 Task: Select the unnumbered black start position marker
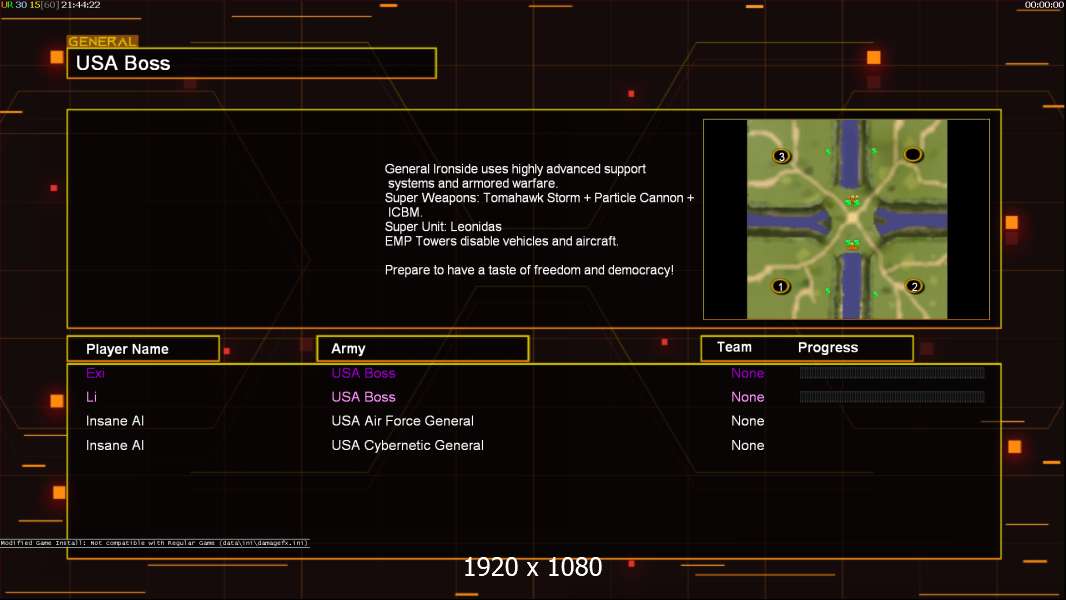coord(913,155)
